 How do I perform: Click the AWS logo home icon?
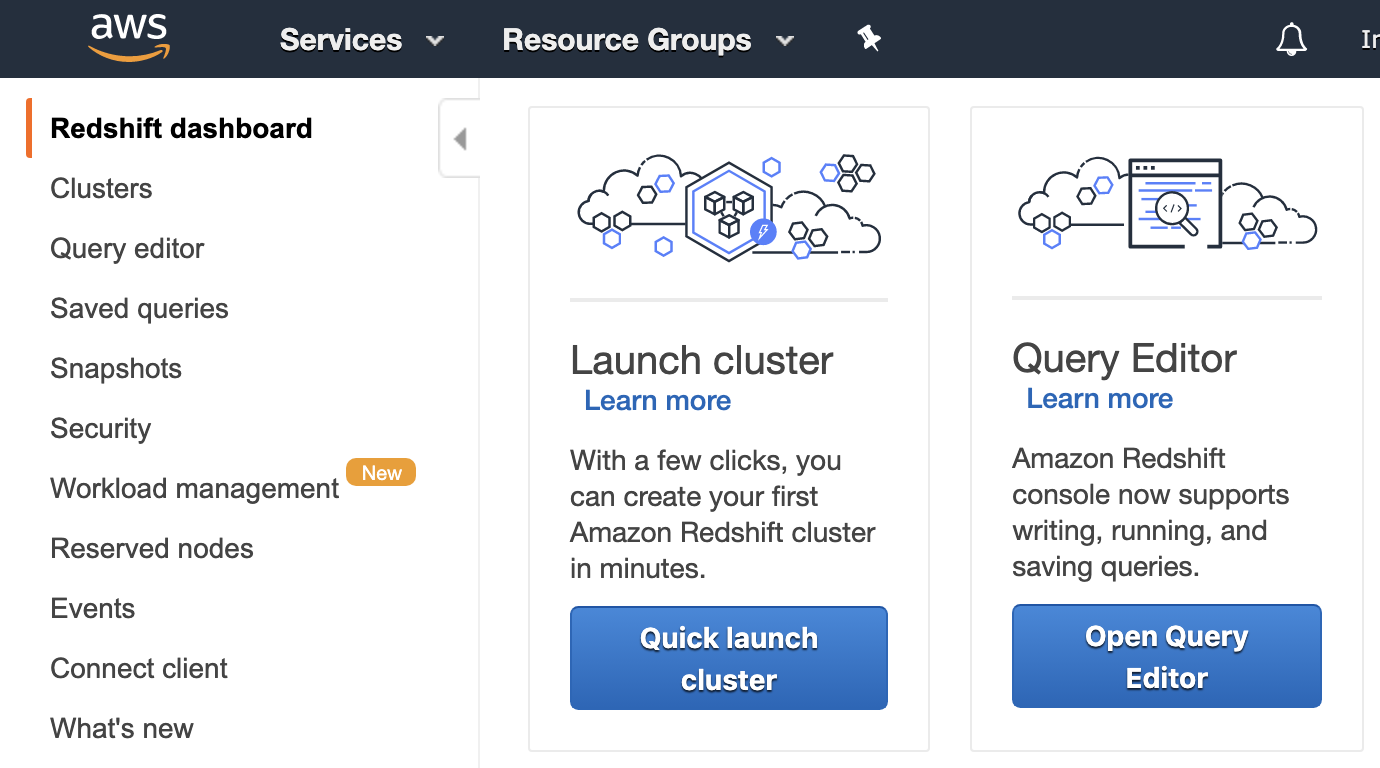click(x=129, y=38)
